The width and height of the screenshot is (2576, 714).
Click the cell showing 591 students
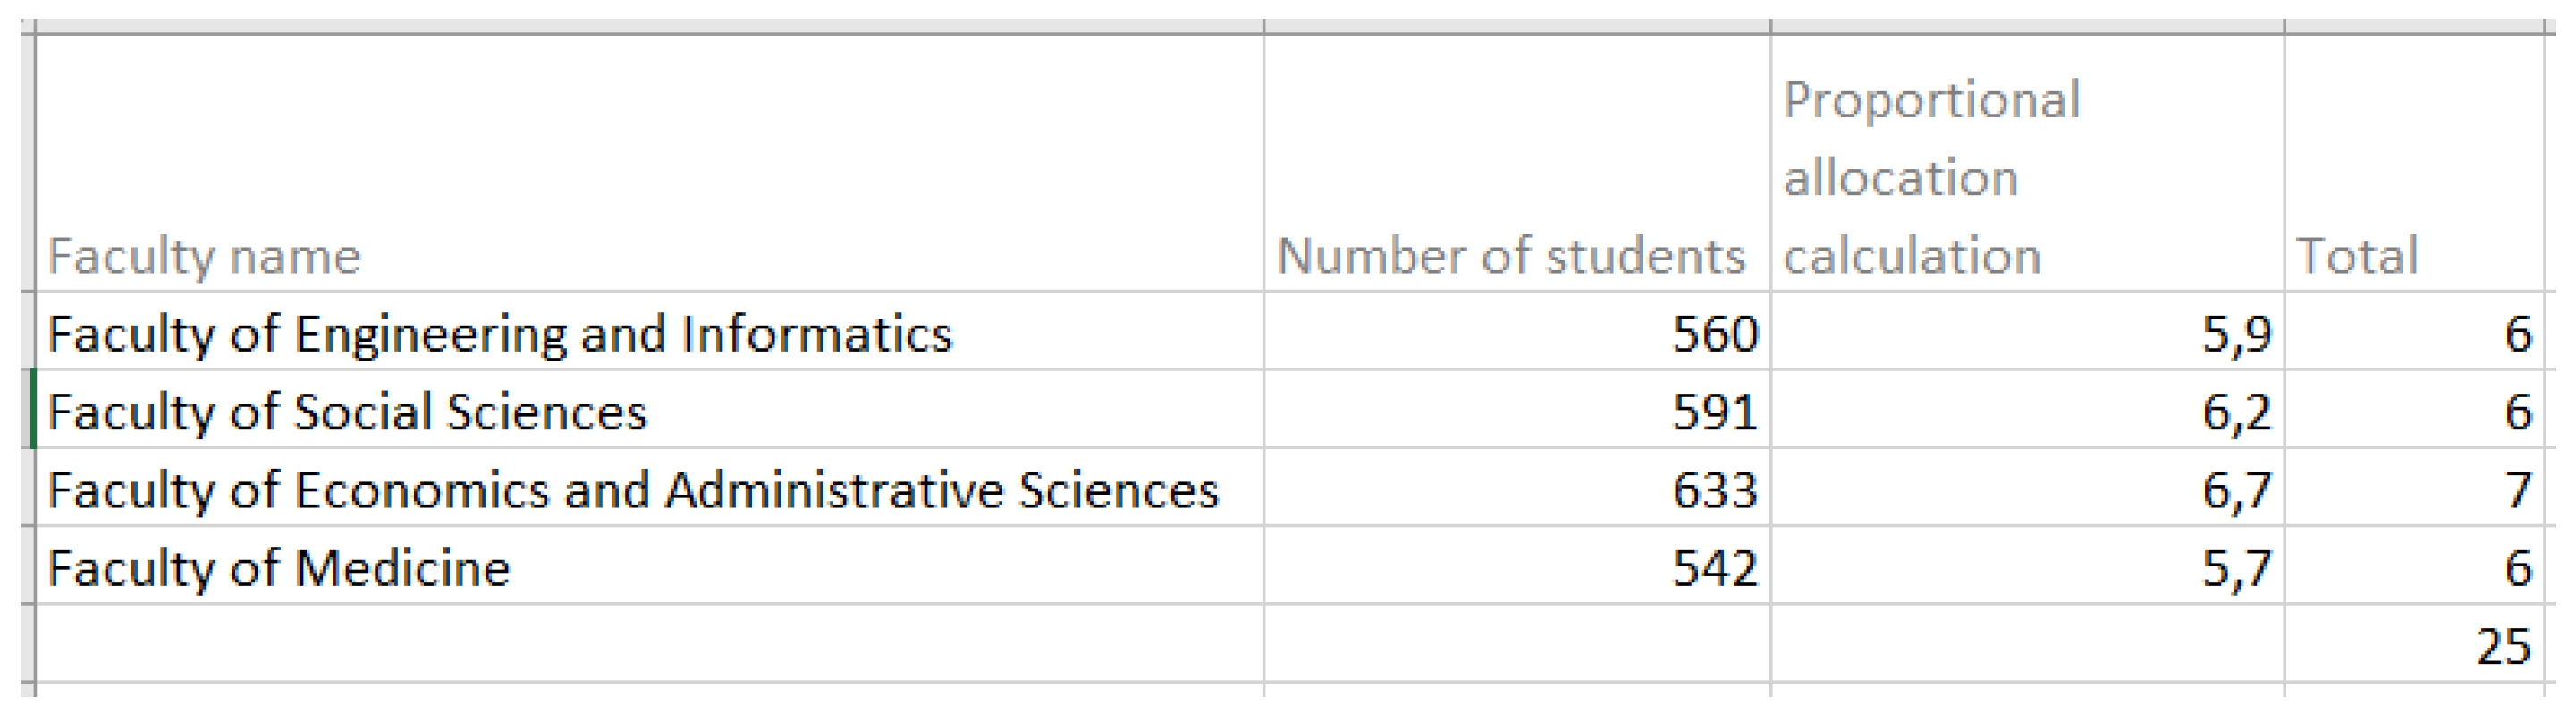click(x=1516, y=411)
